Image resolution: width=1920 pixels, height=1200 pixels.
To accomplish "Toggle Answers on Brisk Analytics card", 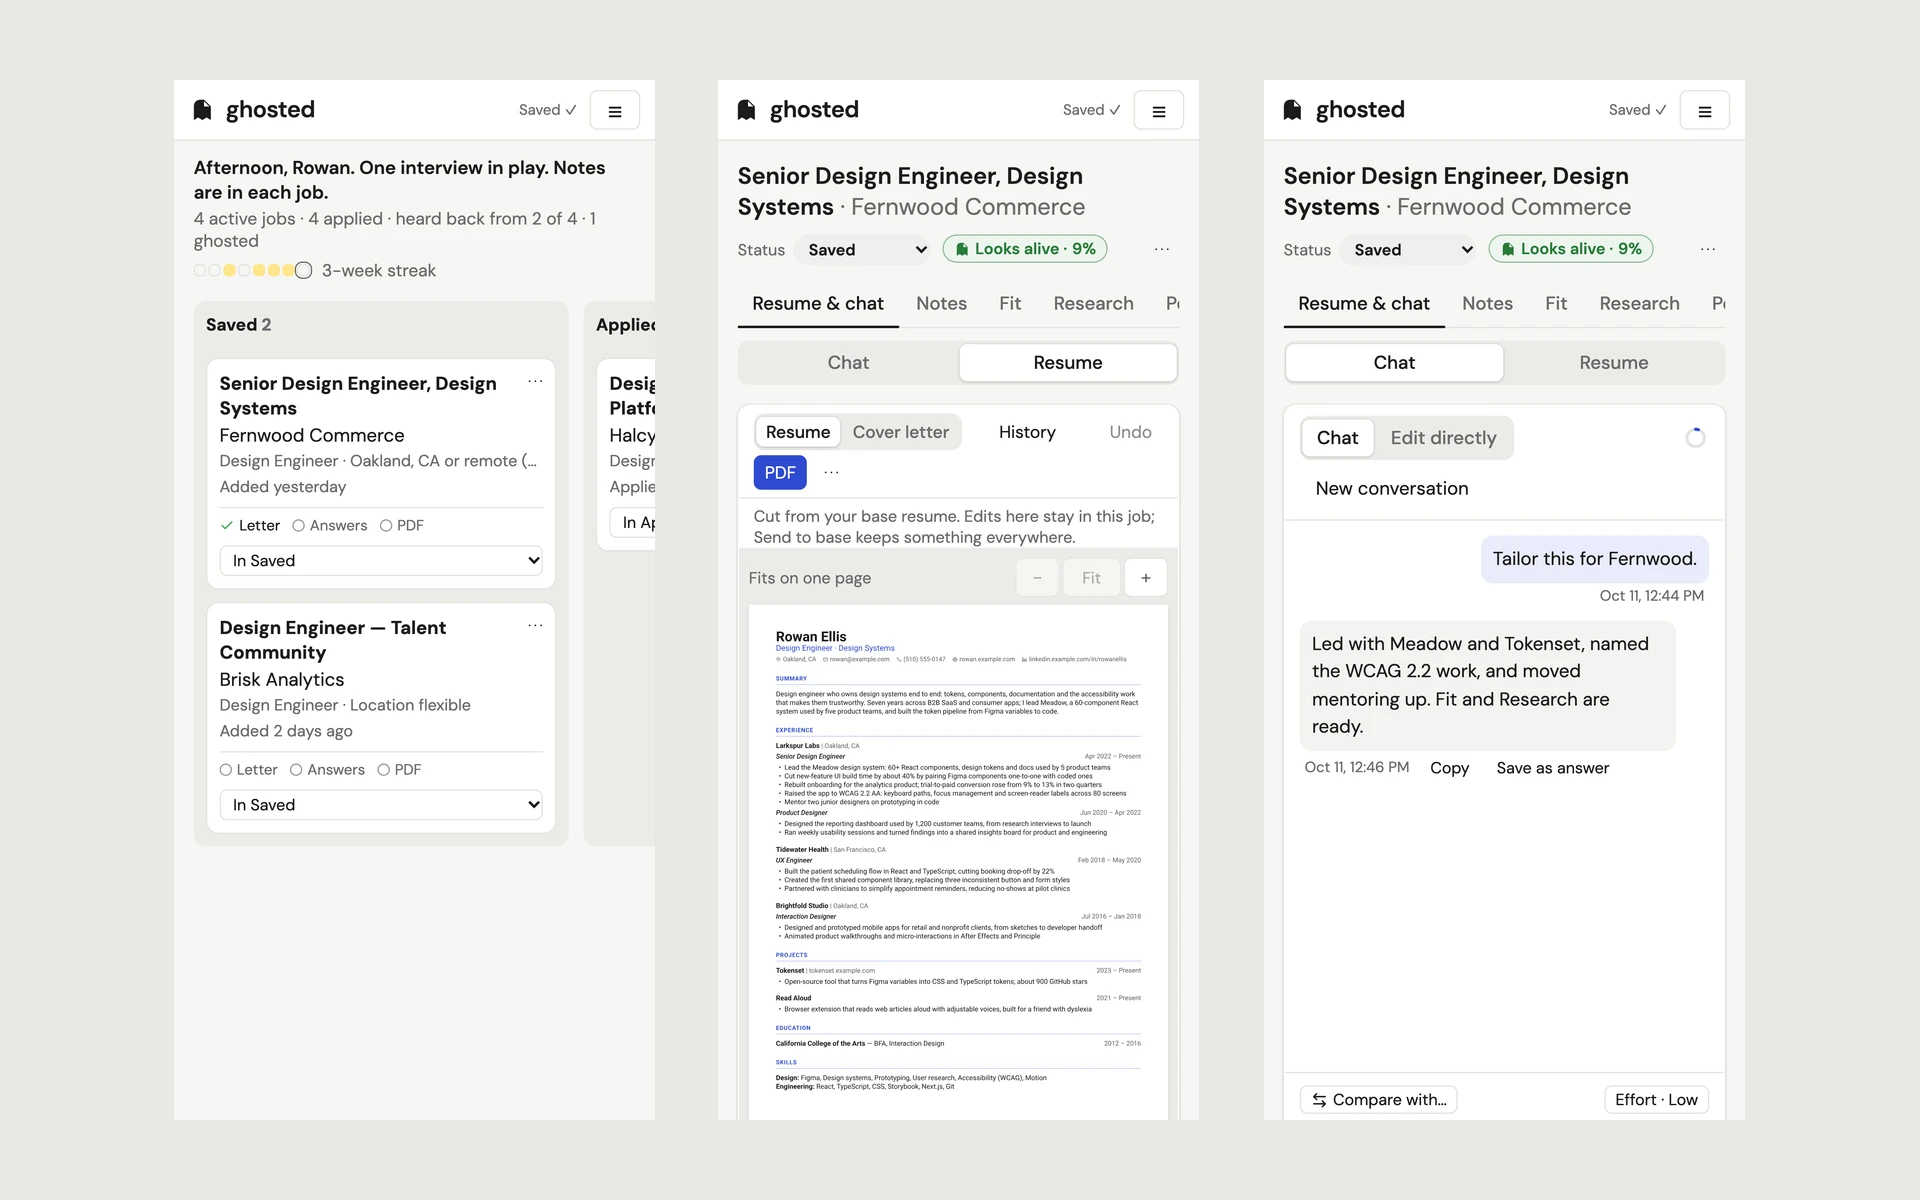I will pyautogui.click(x=327, y=769).
